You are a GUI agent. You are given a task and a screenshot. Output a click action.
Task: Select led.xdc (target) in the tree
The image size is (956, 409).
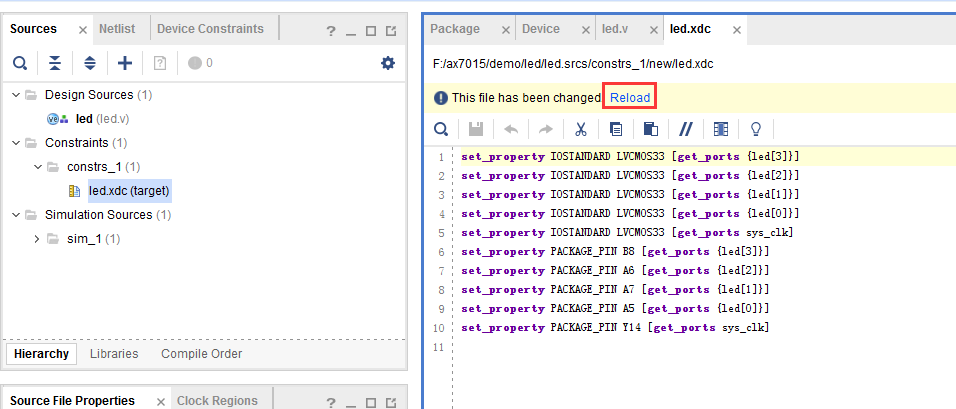(x=129, y=191)
